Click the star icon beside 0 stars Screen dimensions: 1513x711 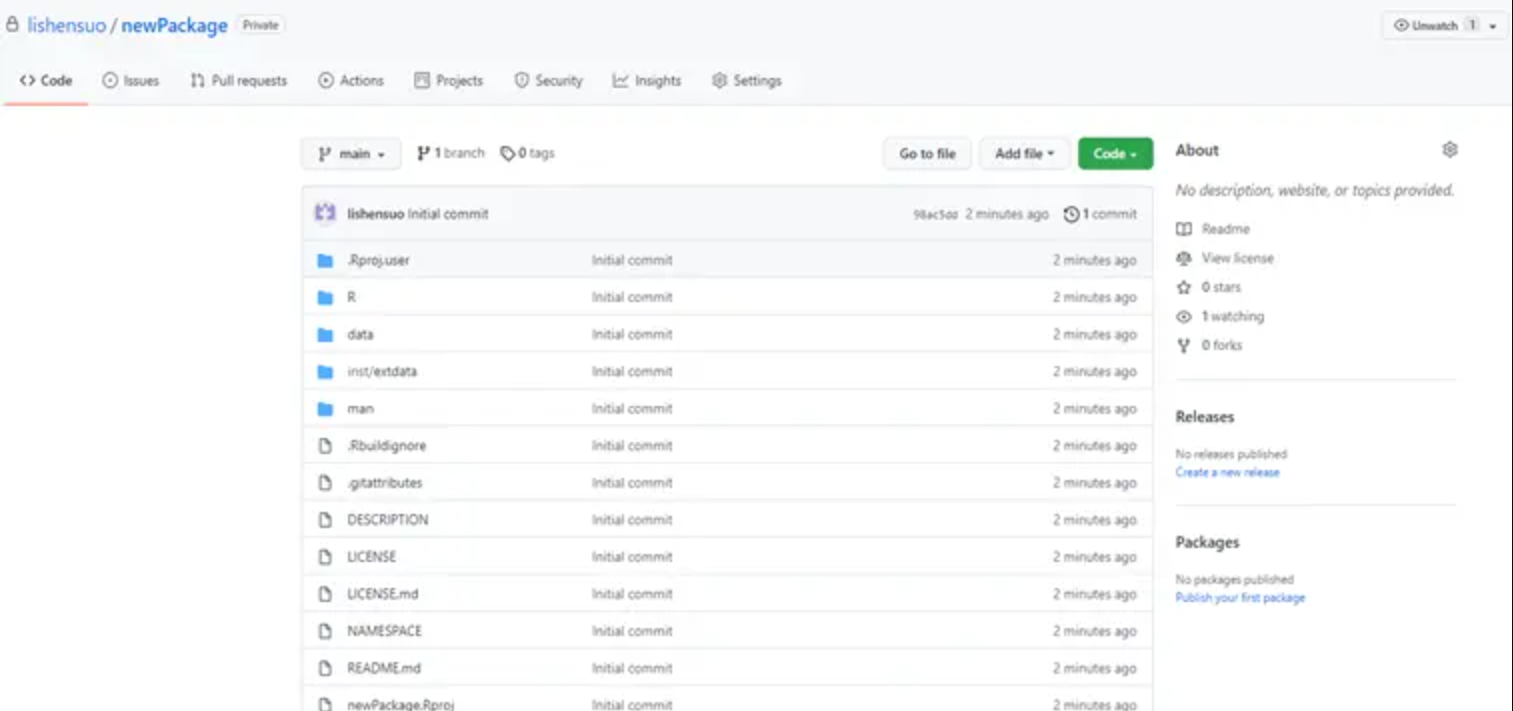click(x=1184, y=287)
